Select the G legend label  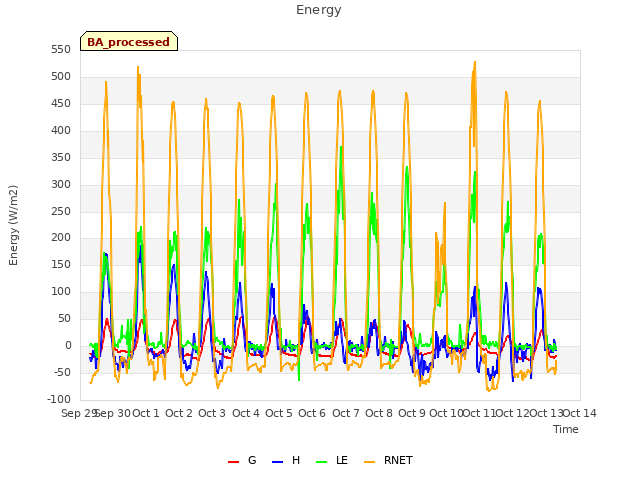point(252,460)
